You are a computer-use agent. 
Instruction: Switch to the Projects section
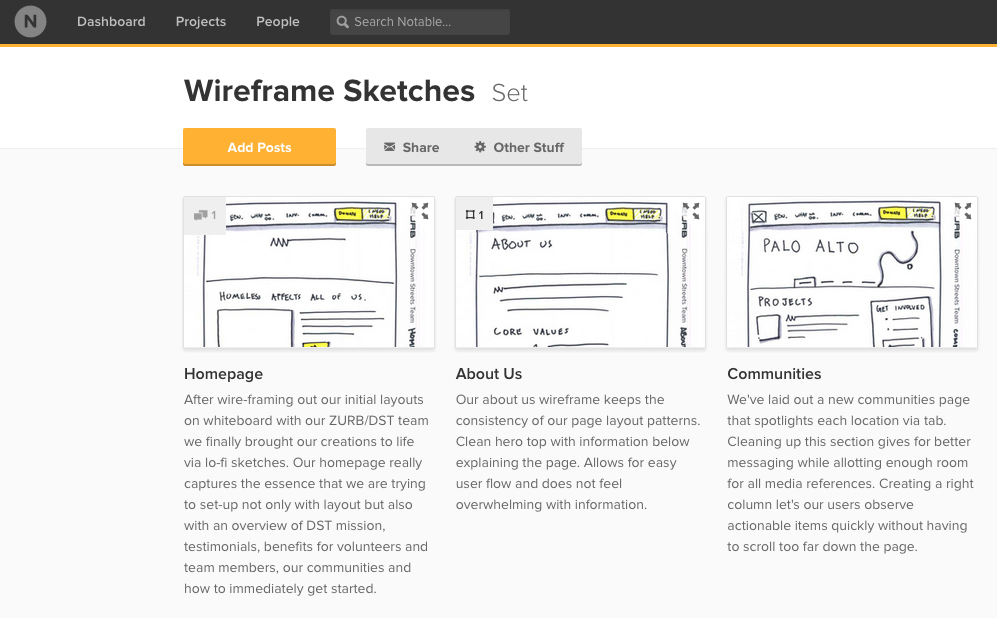[x=200, y=21]
